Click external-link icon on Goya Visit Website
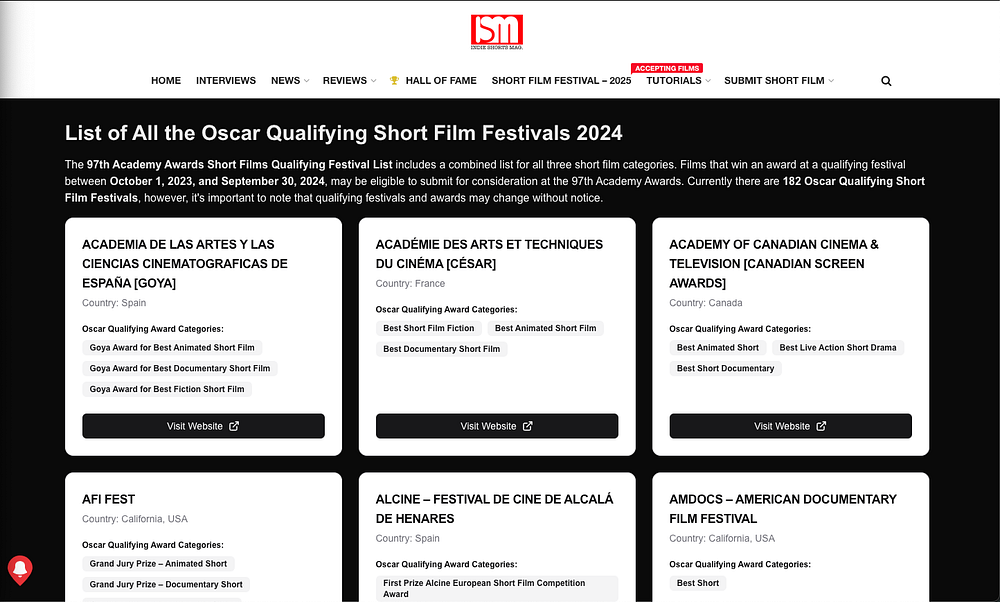The height and width of the screenshot is (602, 1000). click(234, 426)
